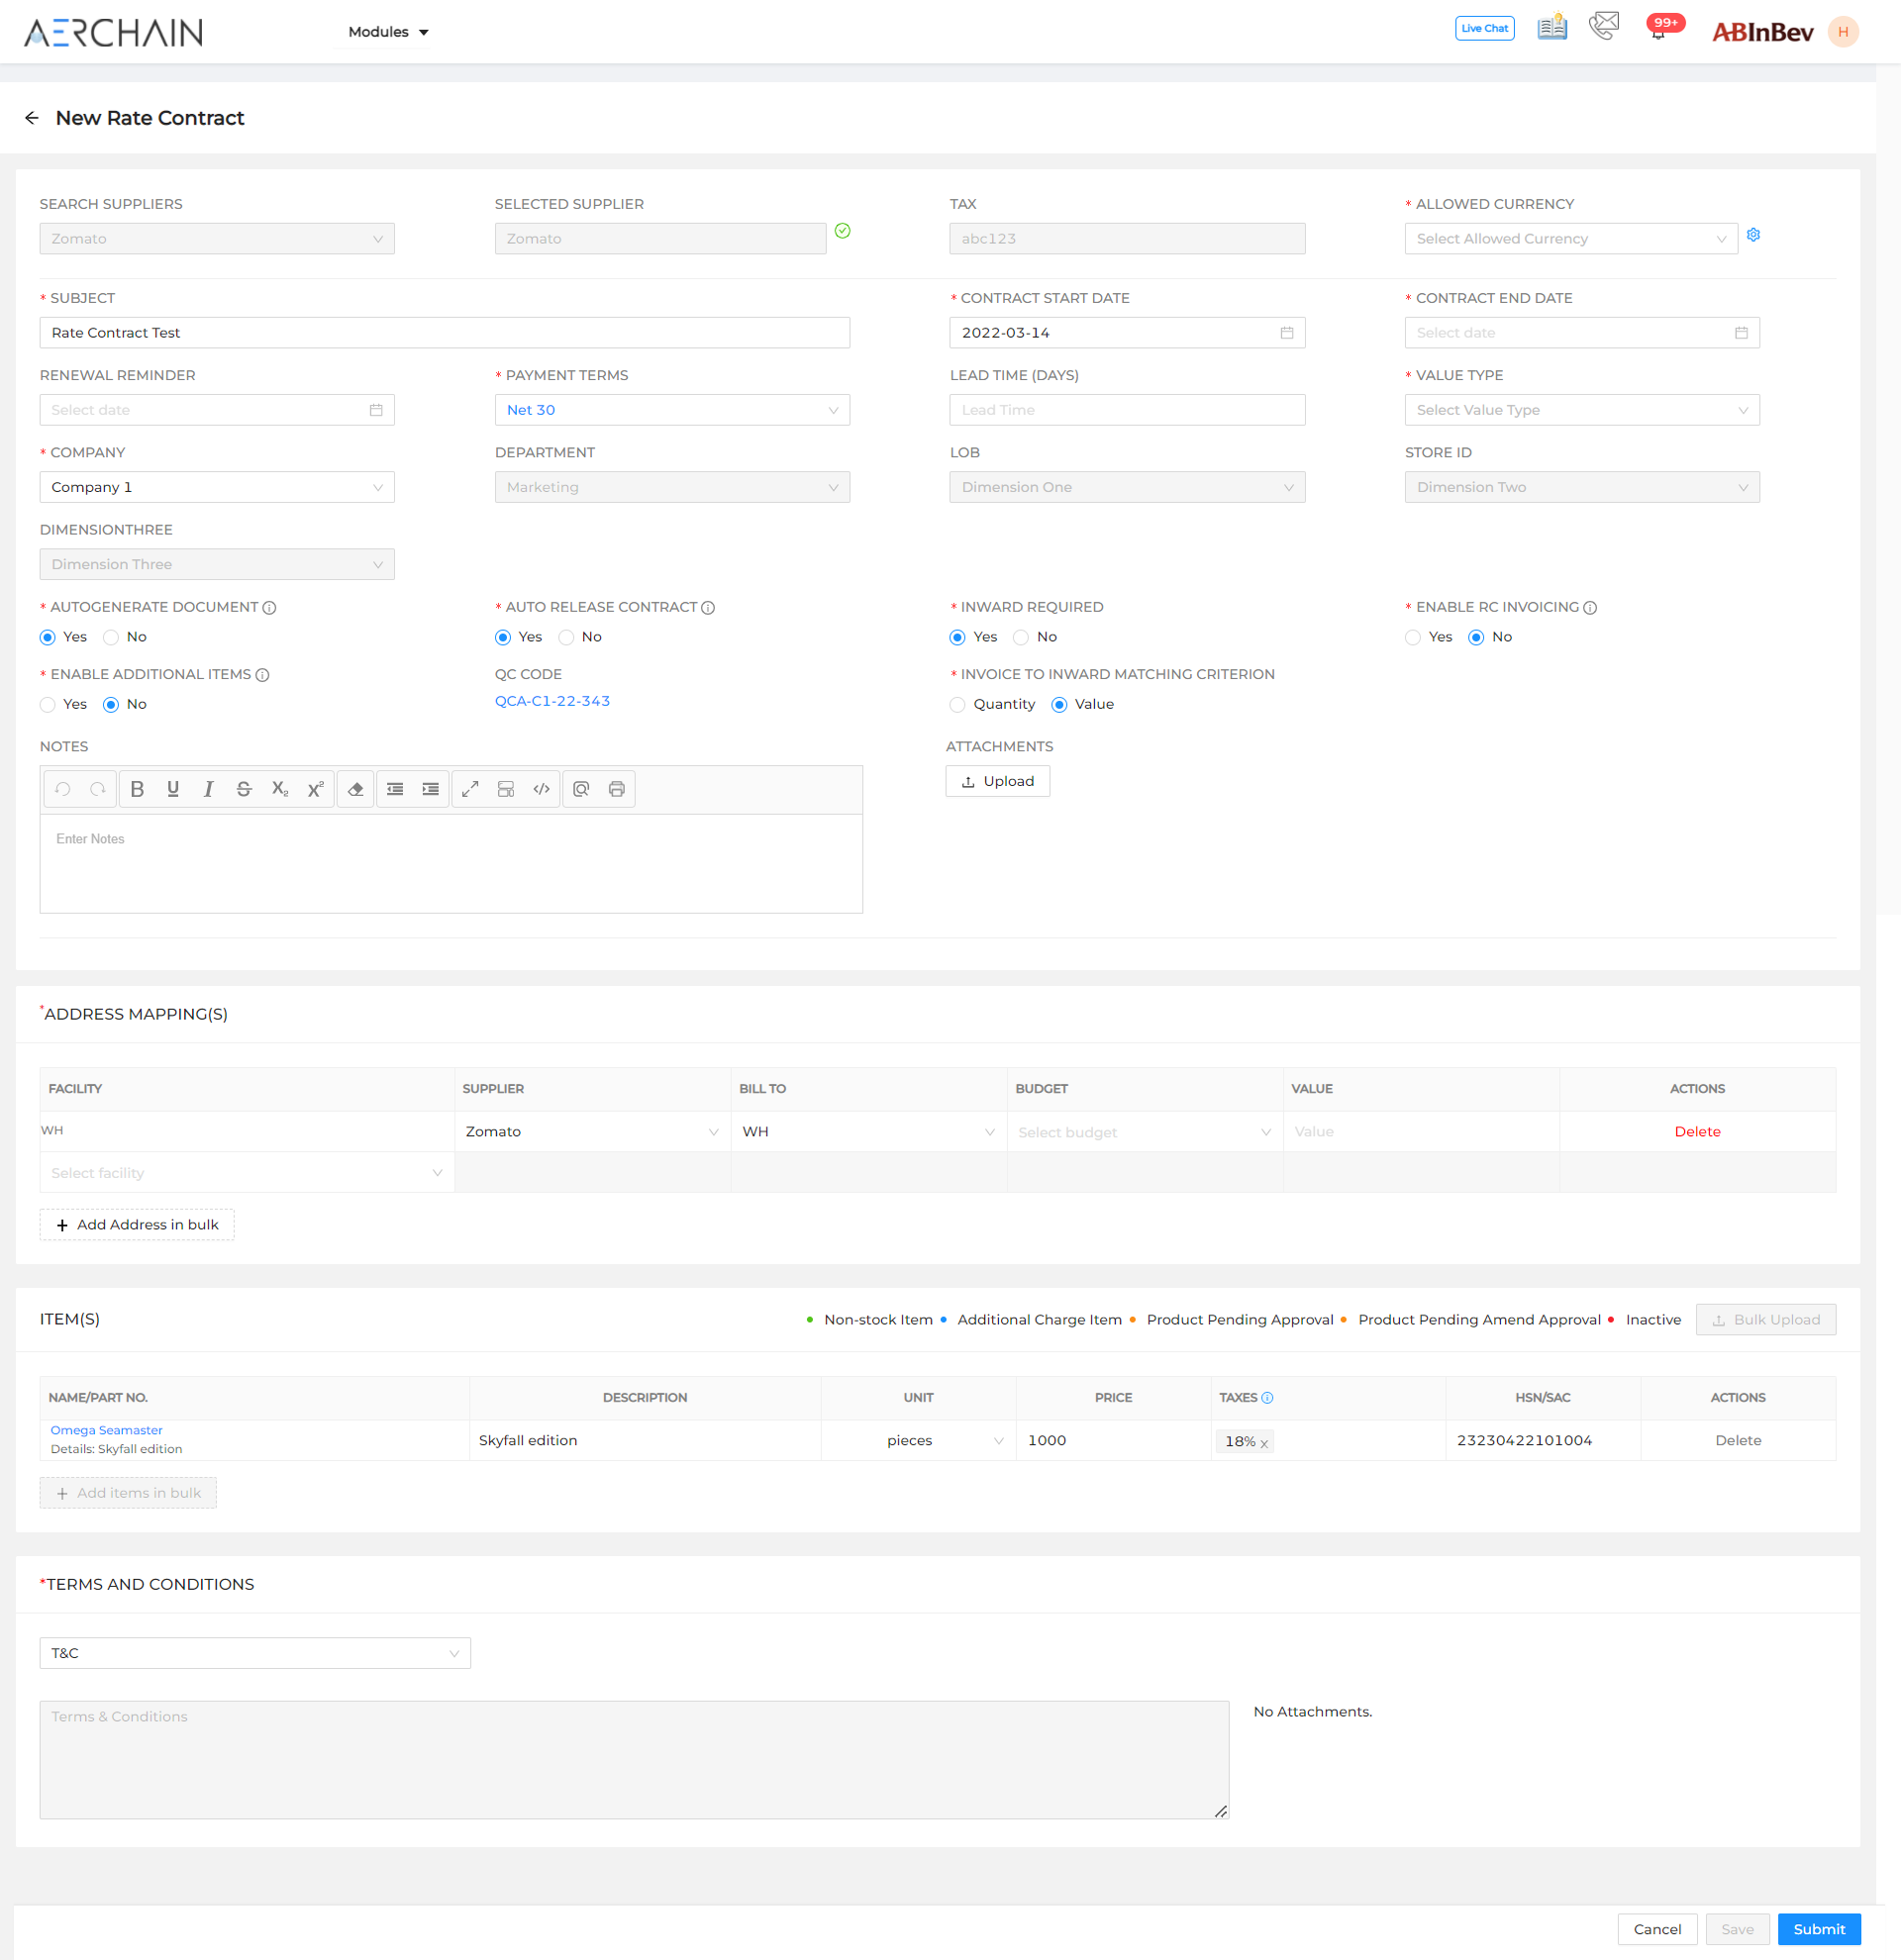This screenshot has height=1960, width=1901.
Task: Expand notes editor to fullscreen
Action: 470,789
